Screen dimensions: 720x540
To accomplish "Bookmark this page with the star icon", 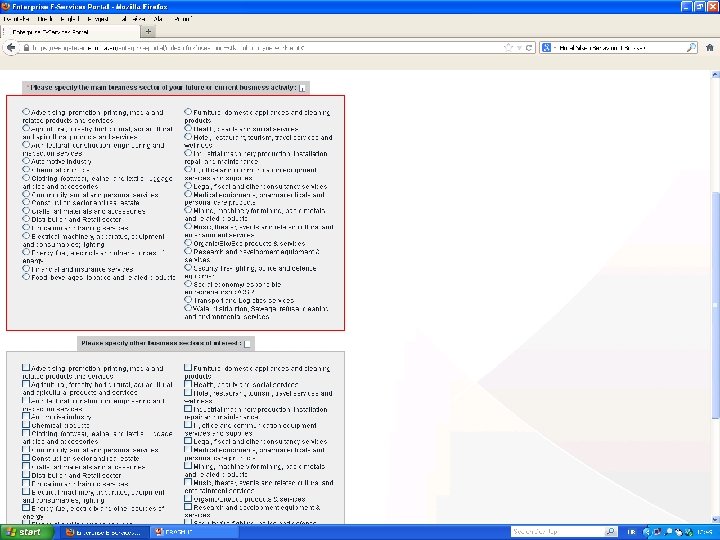I will (508, 47).
